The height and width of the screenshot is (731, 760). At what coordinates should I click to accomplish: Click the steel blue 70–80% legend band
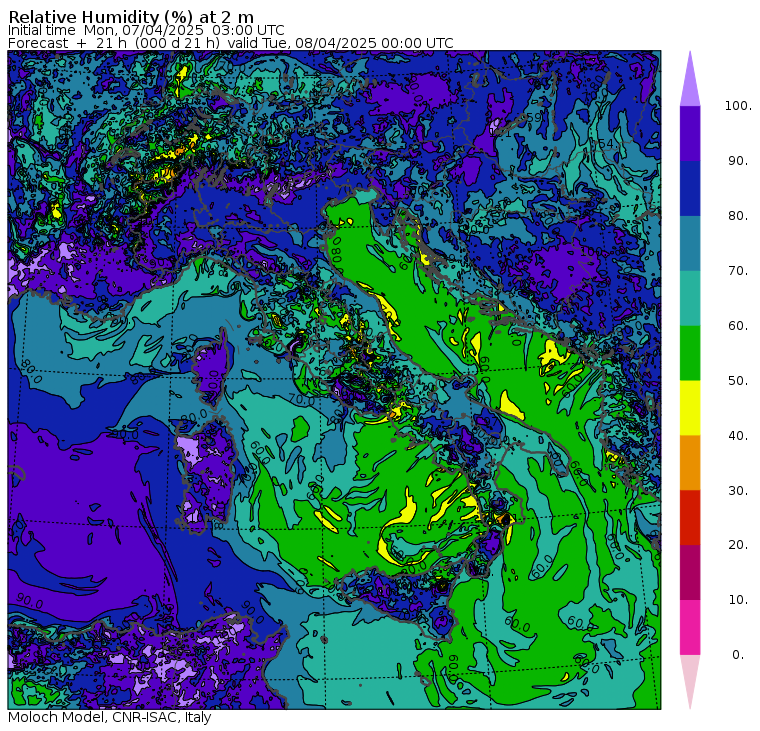coord(690,243)
